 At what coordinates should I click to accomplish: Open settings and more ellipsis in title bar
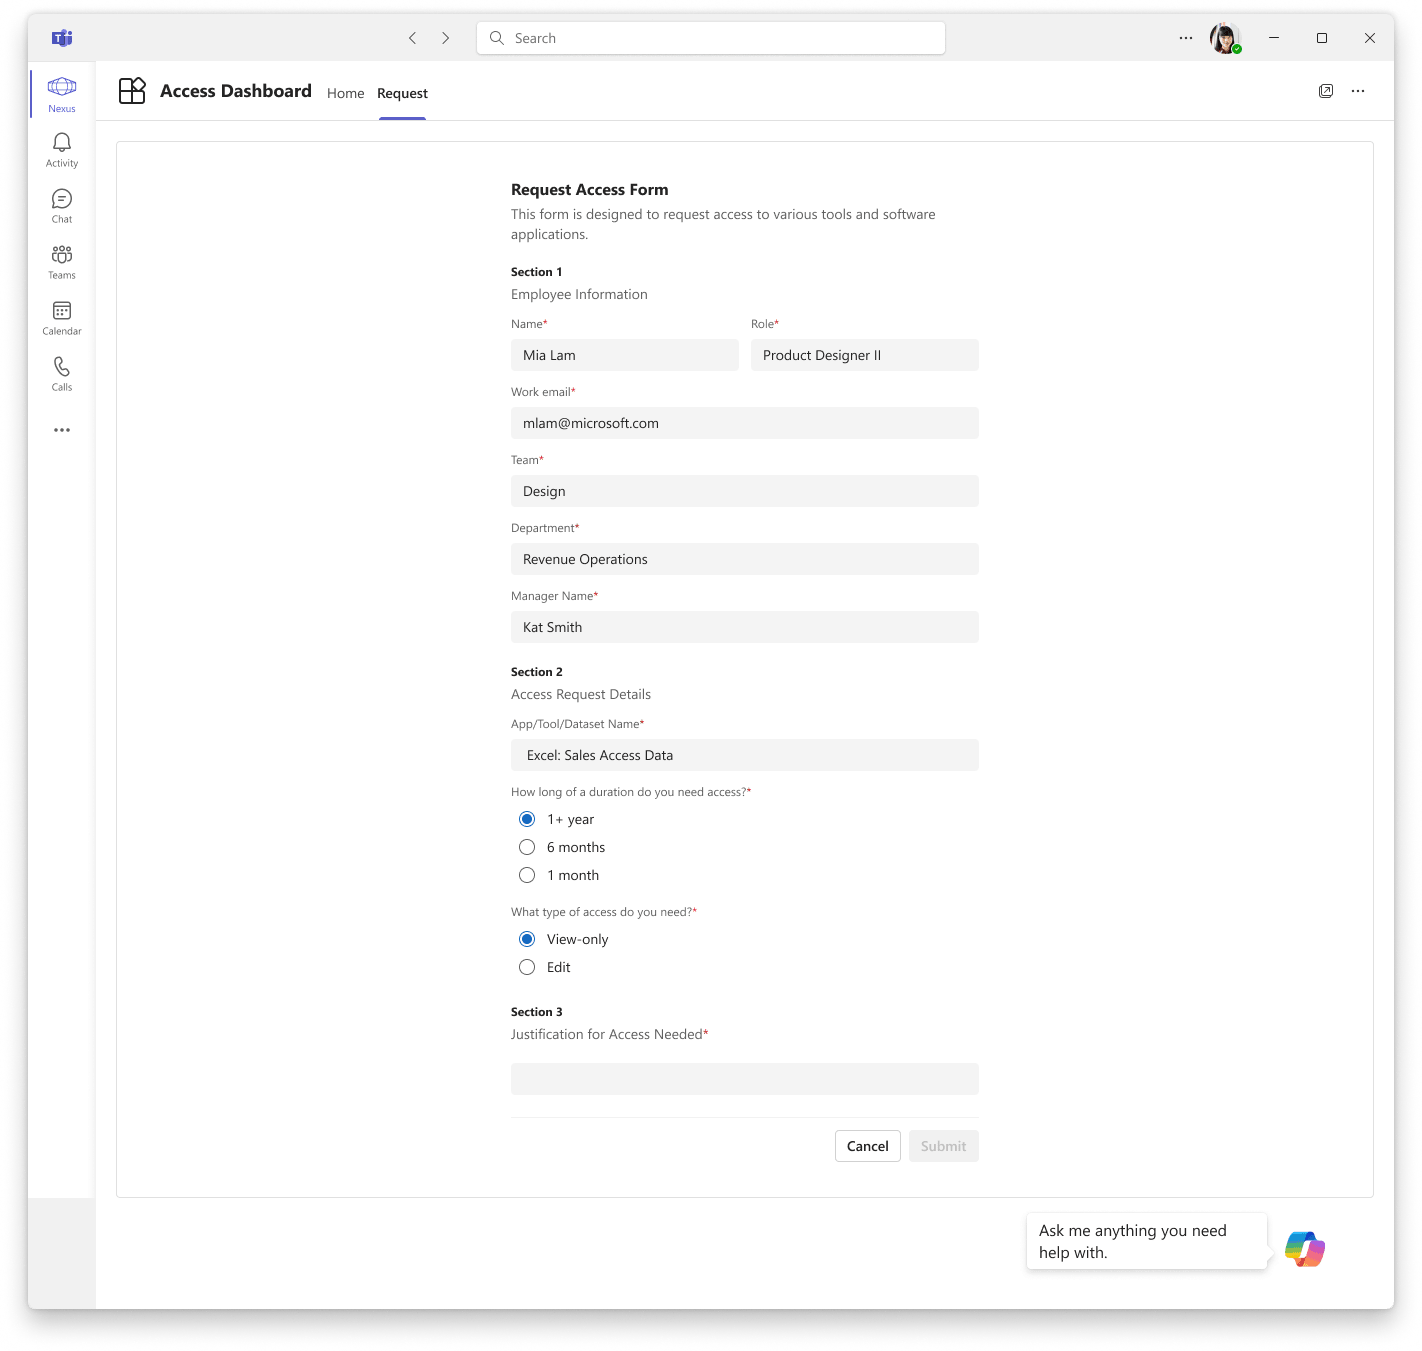[1186, 38]
